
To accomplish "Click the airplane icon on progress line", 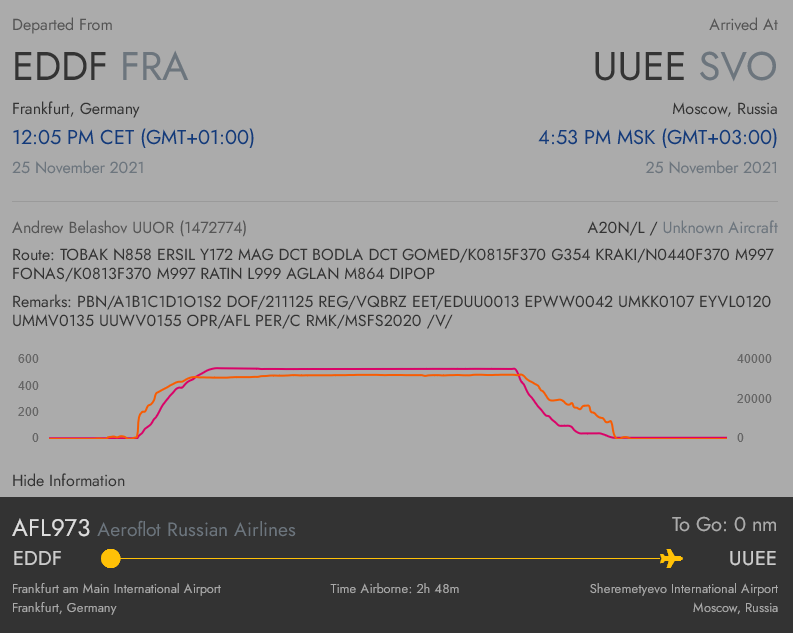I will coord(671,558).
